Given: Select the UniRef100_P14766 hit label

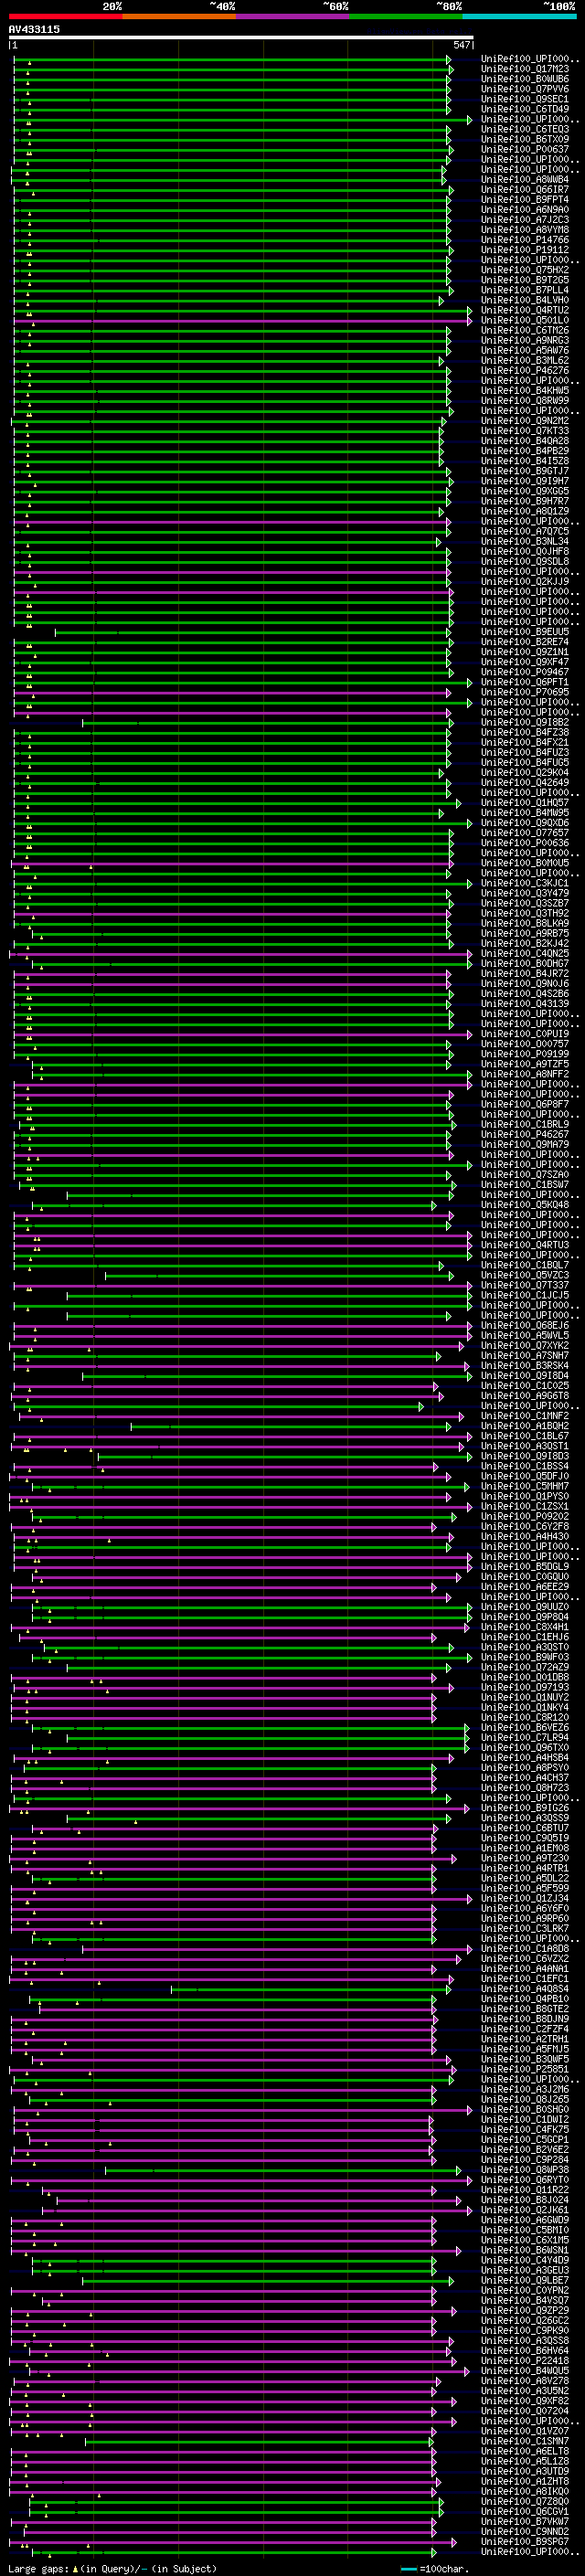Looking at the screenshot, I should pos(525,240).
